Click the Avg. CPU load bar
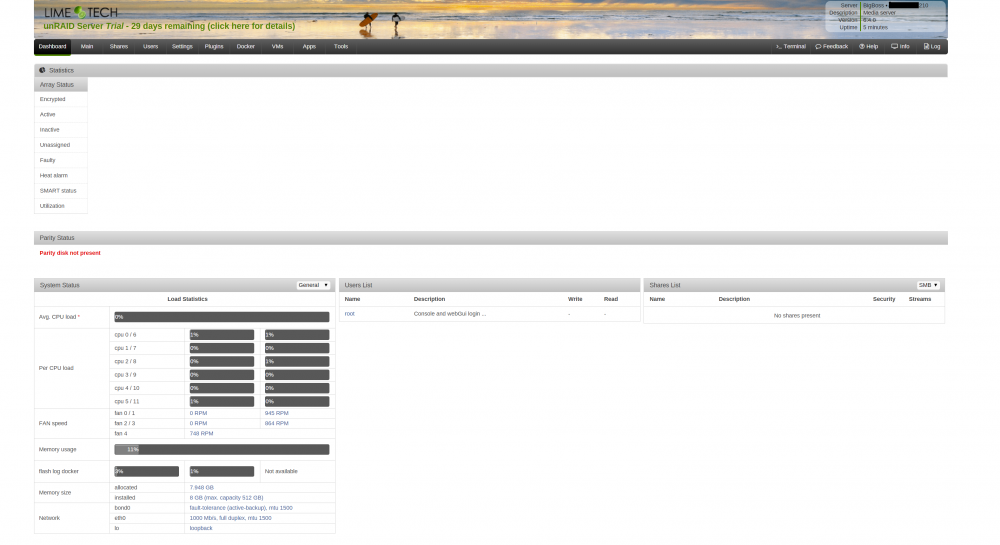The height and width of the screenshot is (545, 1000). [x=222, y=317]
